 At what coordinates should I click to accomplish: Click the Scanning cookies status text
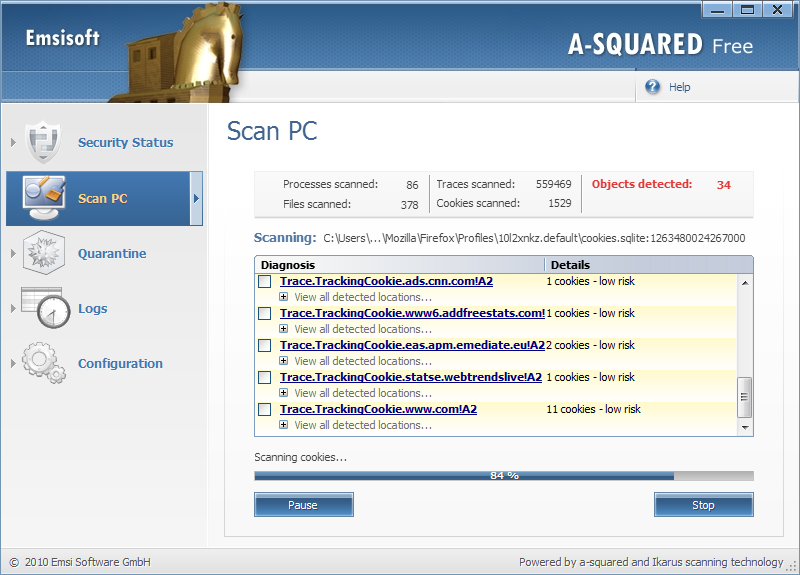pyautogui.click(x=301, y=457)
